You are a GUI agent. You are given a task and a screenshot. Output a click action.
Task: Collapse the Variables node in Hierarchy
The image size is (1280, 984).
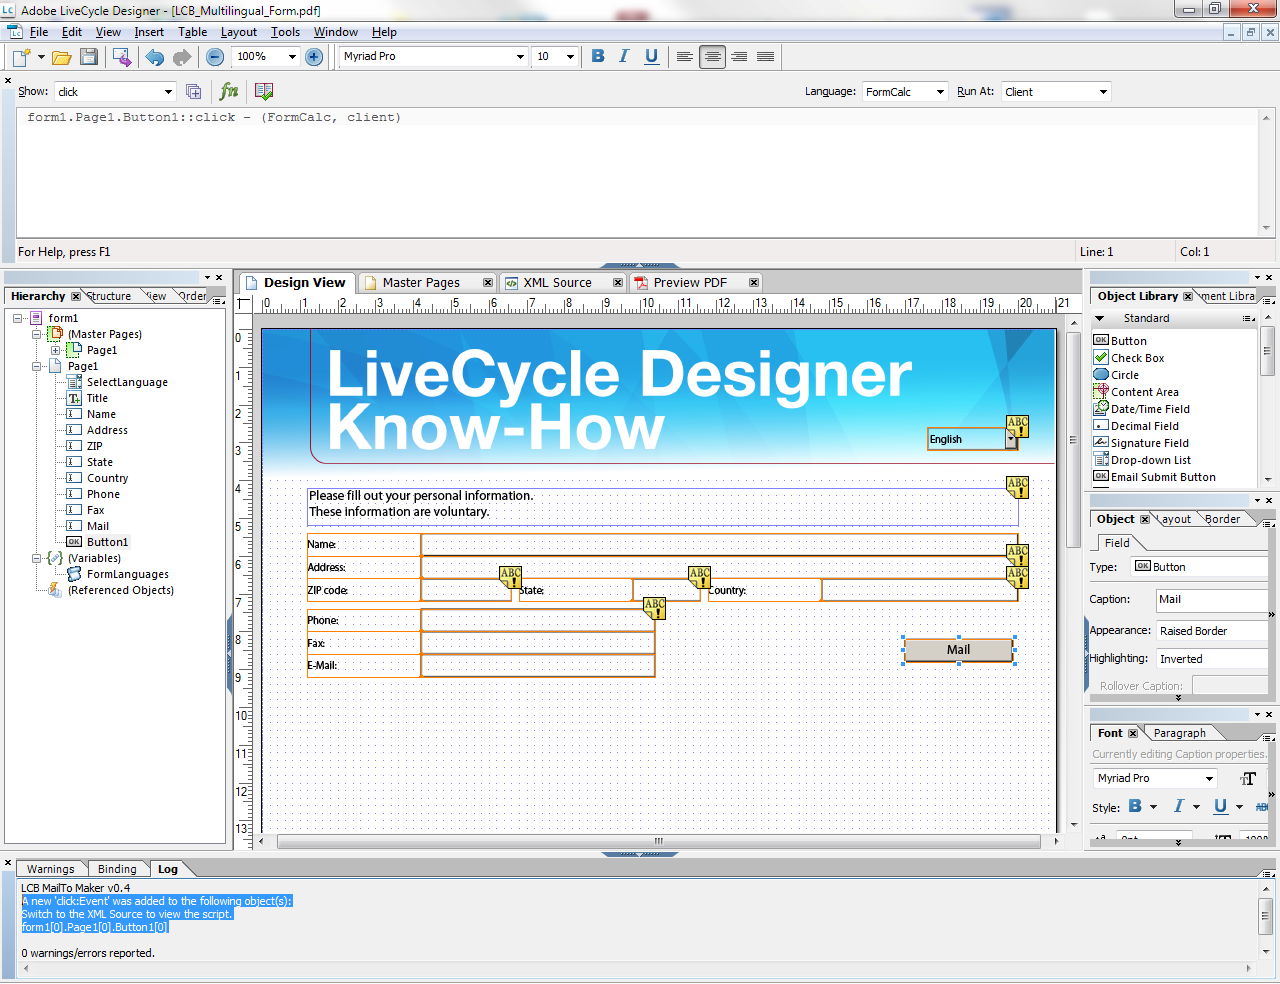click(x=37, y=558)
